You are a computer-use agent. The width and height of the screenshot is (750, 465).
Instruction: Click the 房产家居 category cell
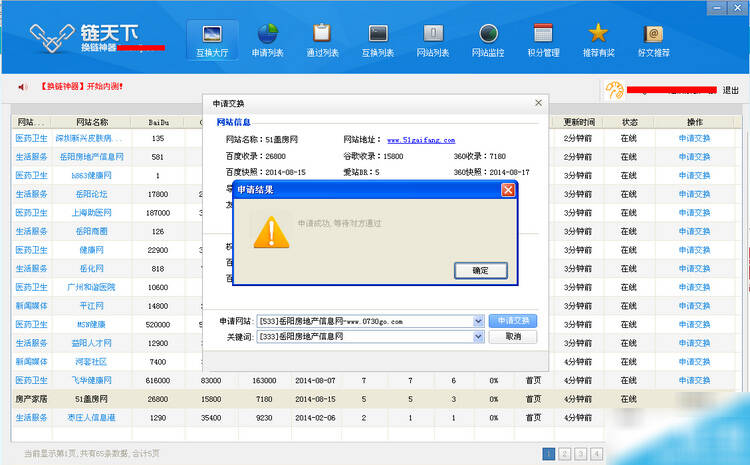pos(32,399)
